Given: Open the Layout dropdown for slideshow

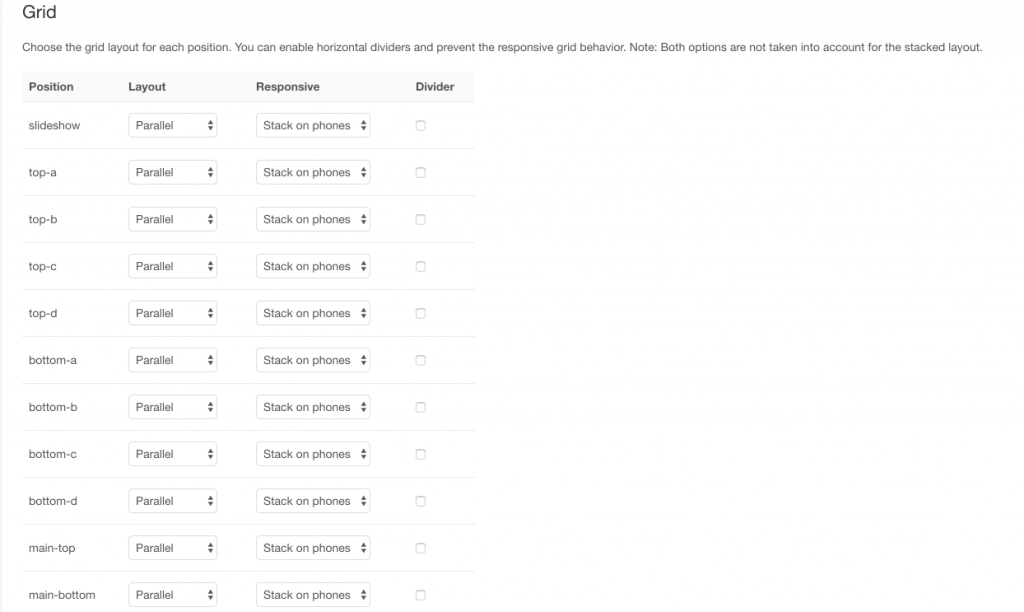Looking at the screenshot, I should pos(173,125).
